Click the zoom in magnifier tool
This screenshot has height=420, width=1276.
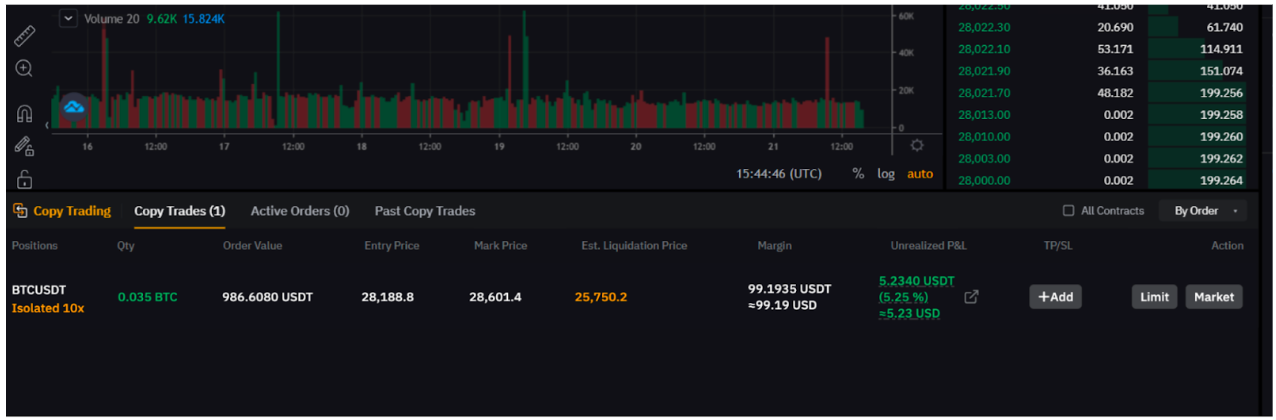coord(24,68)
